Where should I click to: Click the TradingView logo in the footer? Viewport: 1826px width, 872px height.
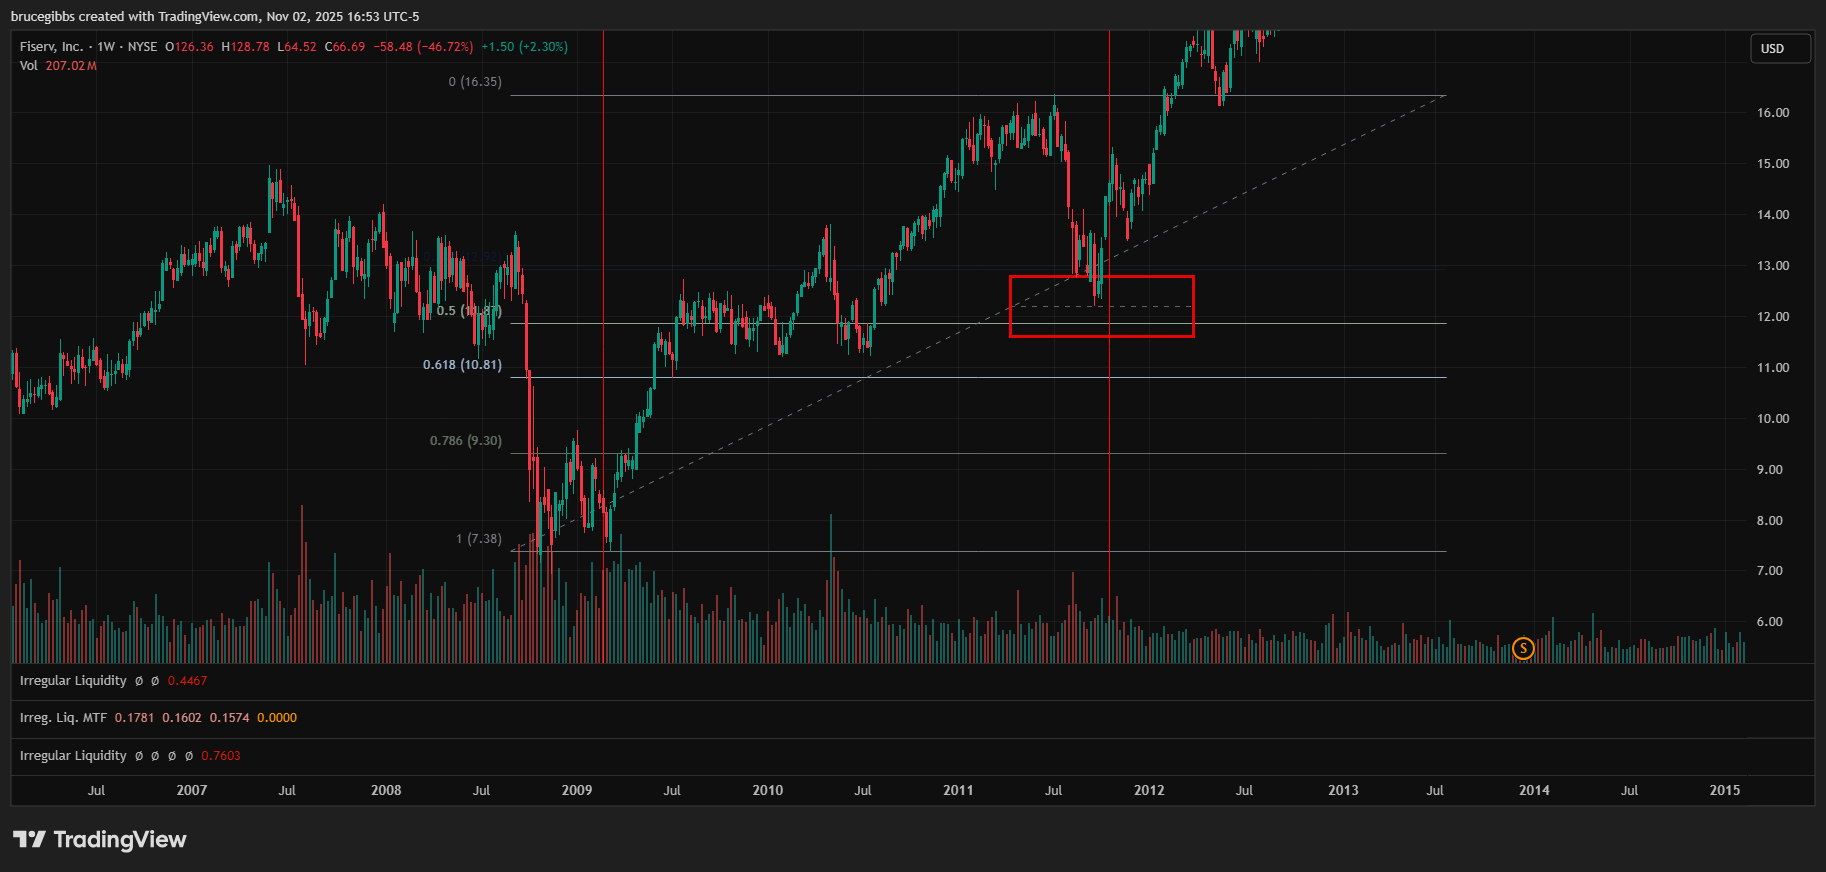tap(100, 840)
